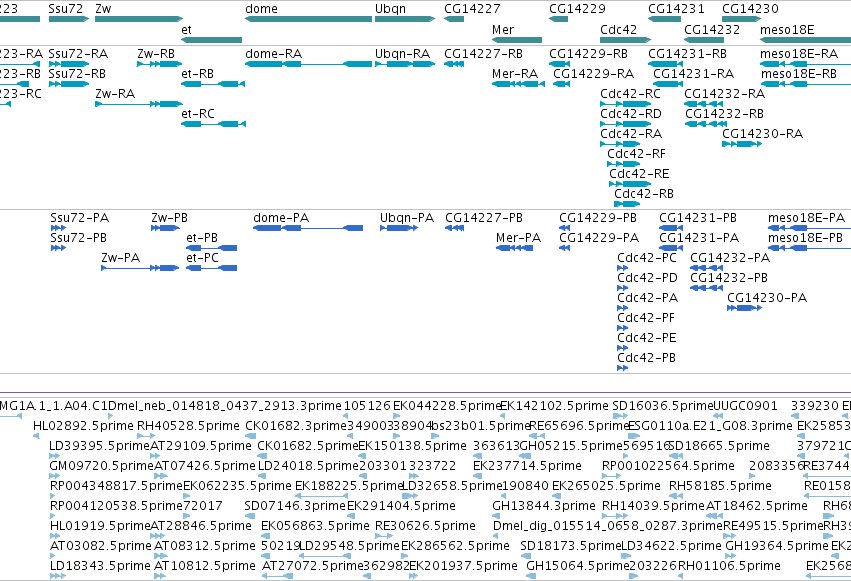This screenshot has width=851, height=581.
Task: Click the et-PB protein feature
Action: point(212,248)
